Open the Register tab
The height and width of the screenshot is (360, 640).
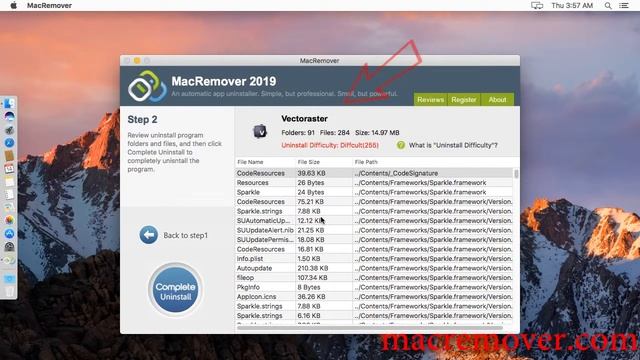[464, 100]
